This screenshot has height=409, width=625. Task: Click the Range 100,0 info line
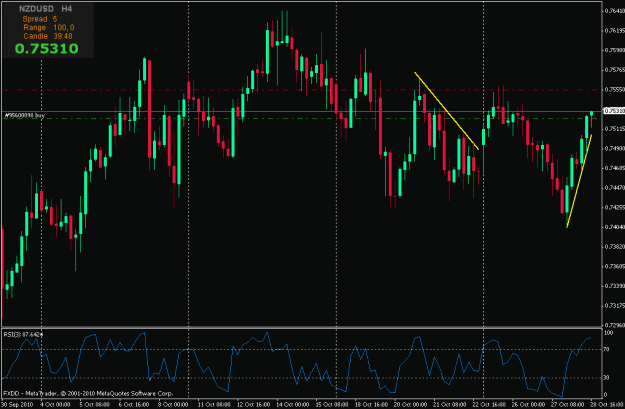pyautogui.click(x=49, y=28)
